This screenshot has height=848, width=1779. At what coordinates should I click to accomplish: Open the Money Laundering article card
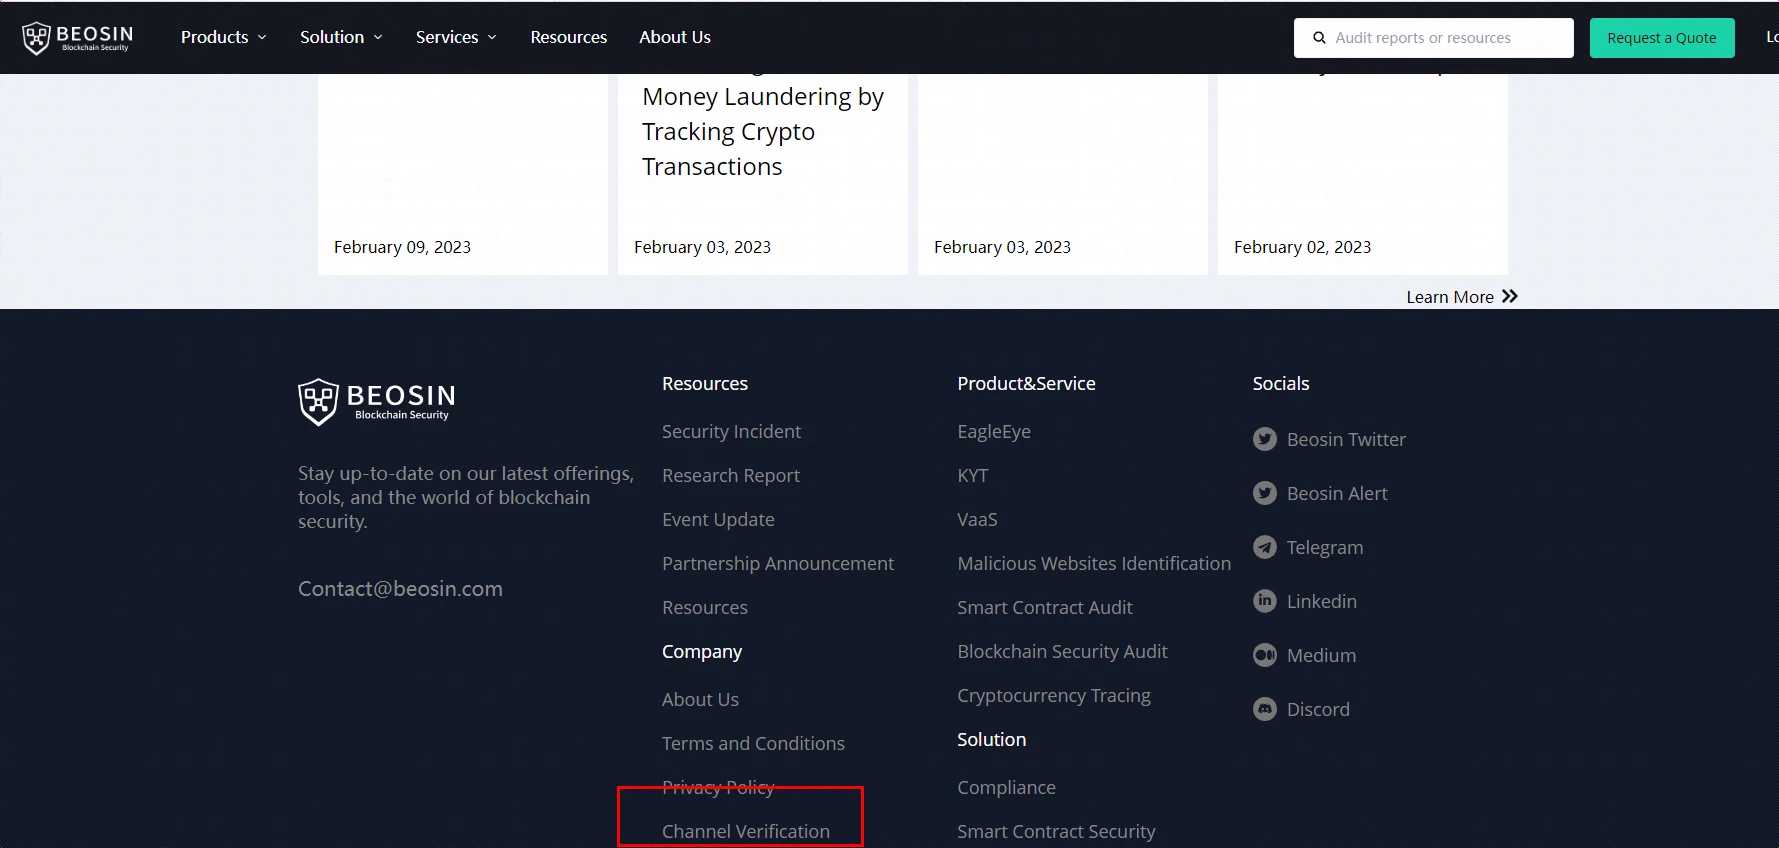(763, 170)
